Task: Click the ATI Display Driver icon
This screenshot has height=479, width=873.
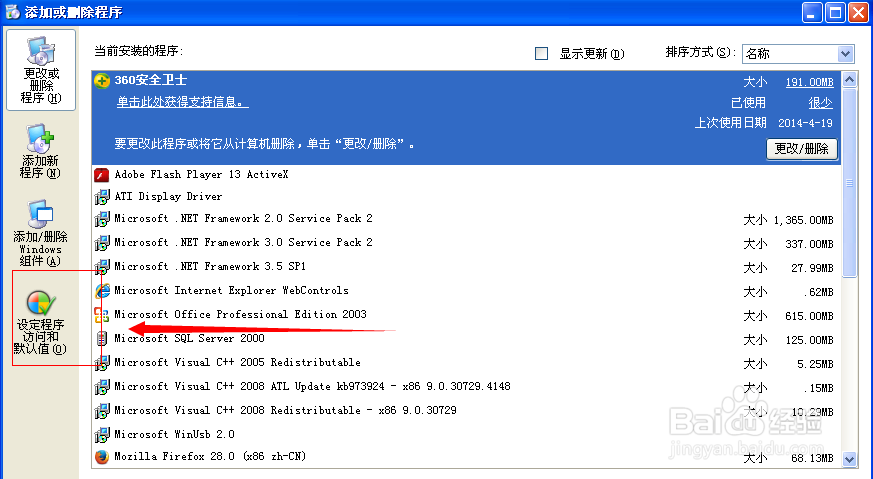Action: click(102, 197)
